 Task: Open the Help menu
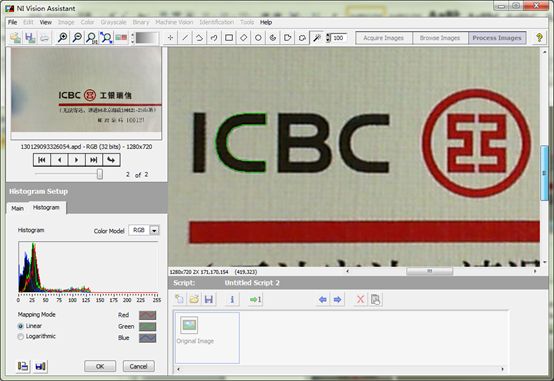[x=266, y=22]
